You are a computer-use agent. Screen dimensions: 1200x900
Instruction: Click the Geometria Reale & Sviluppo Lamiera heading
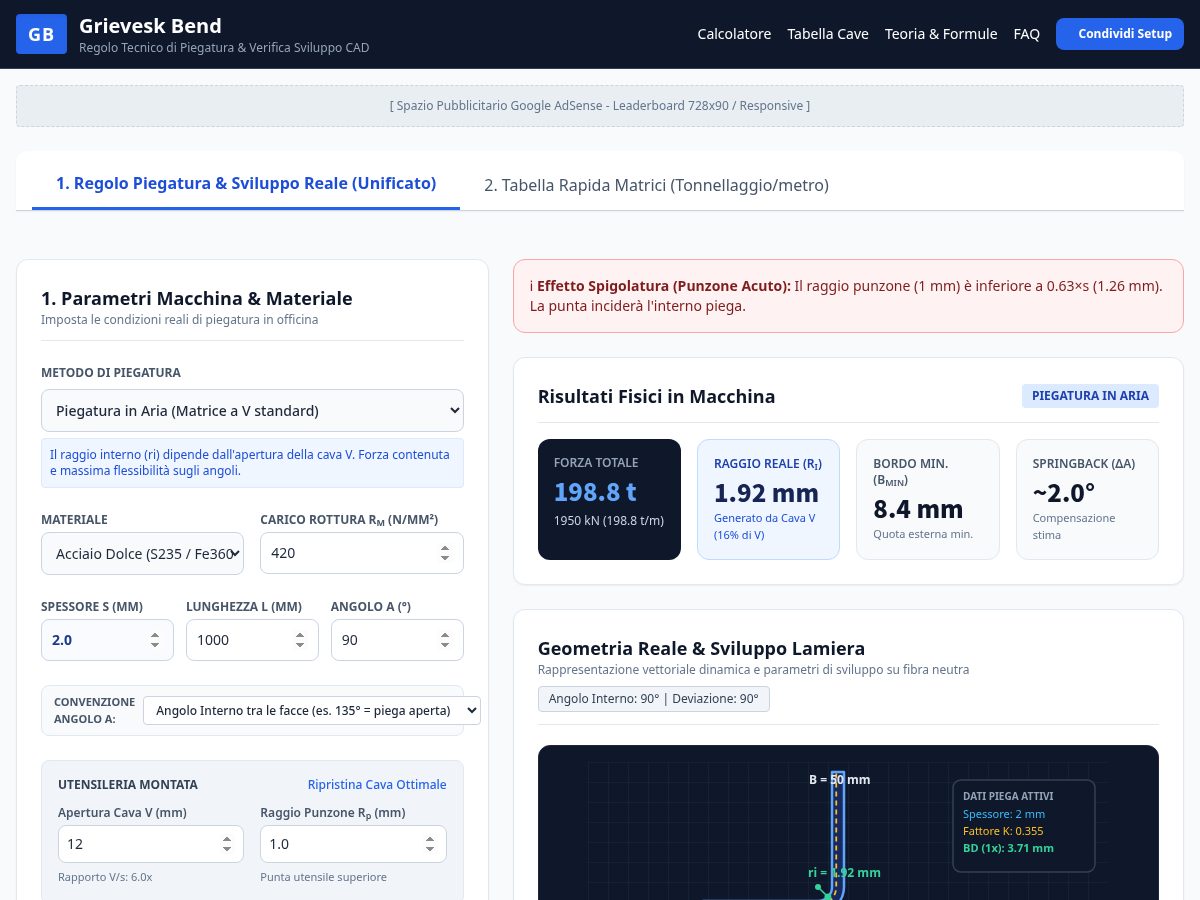click(x=701, y=648)
